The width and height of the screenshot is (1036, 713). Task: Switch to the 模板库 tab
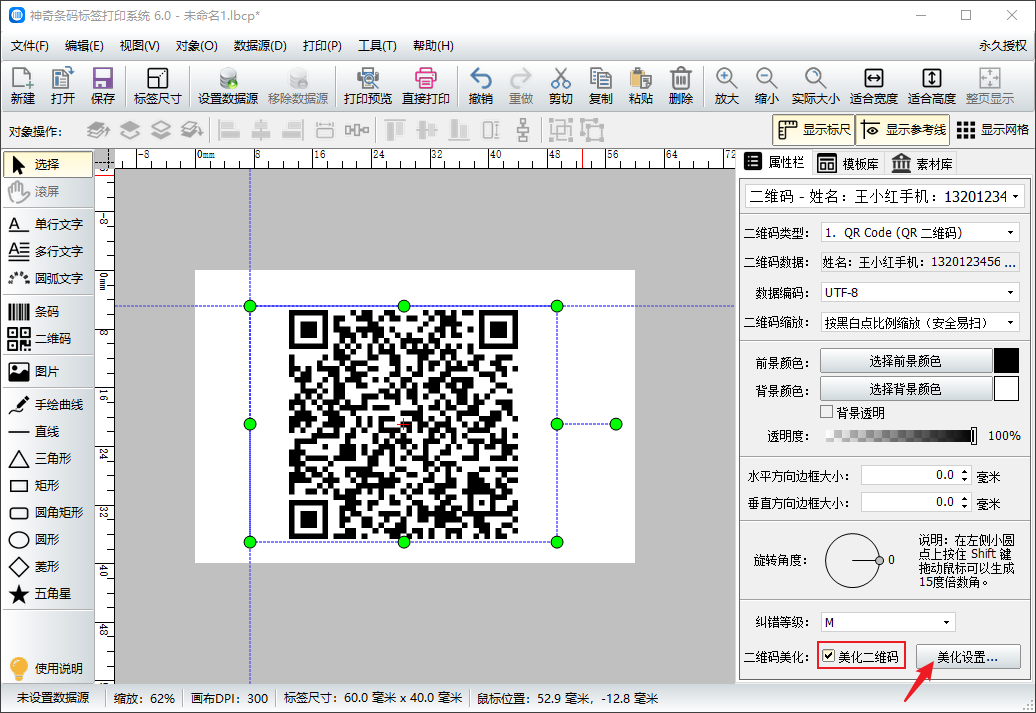[x=848, y=164]
